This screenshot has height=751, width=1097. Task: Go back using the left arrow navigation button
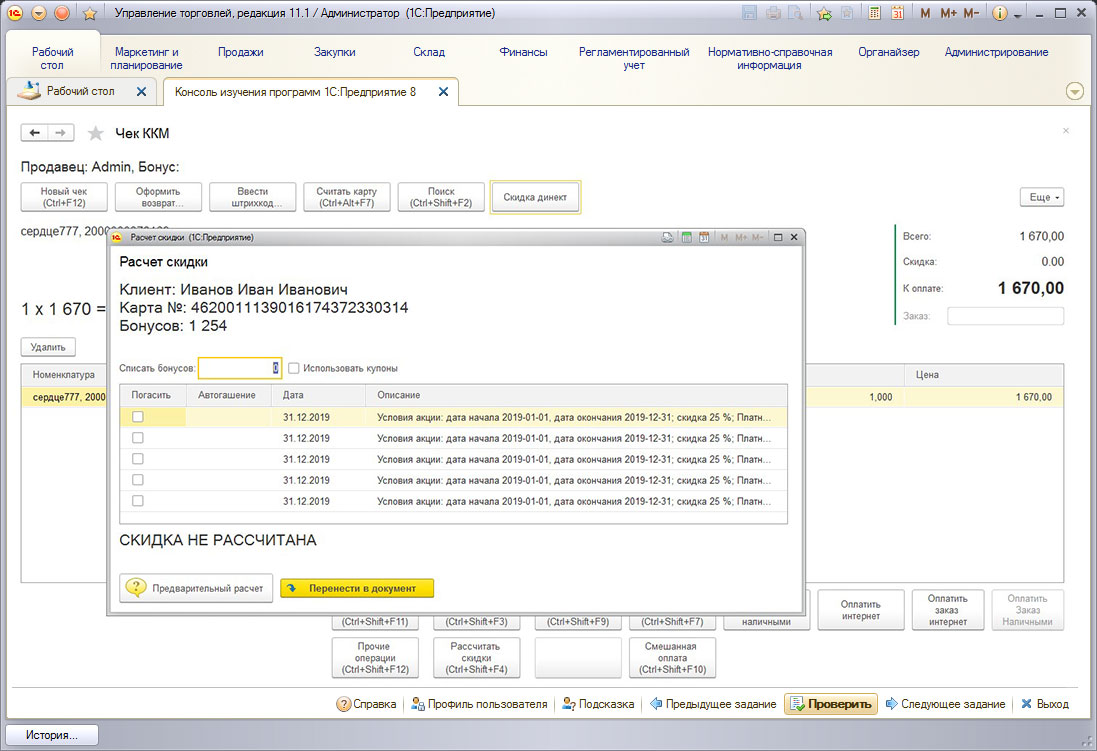click(35, 133)
